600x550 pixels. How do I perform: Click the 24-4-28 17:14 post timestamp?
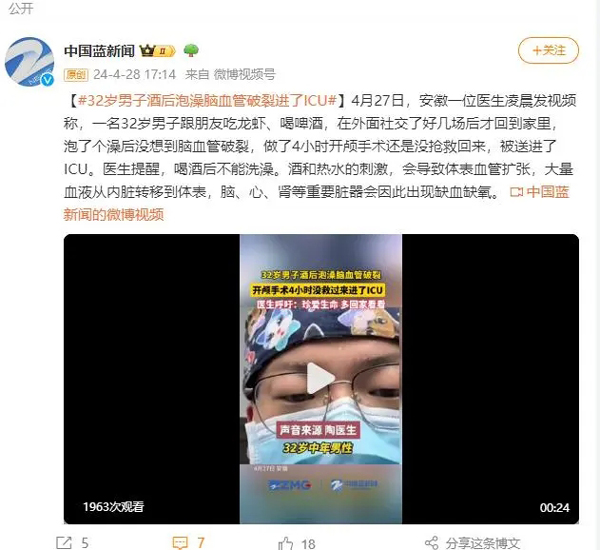pyautogui.click(x=134, y=74)
